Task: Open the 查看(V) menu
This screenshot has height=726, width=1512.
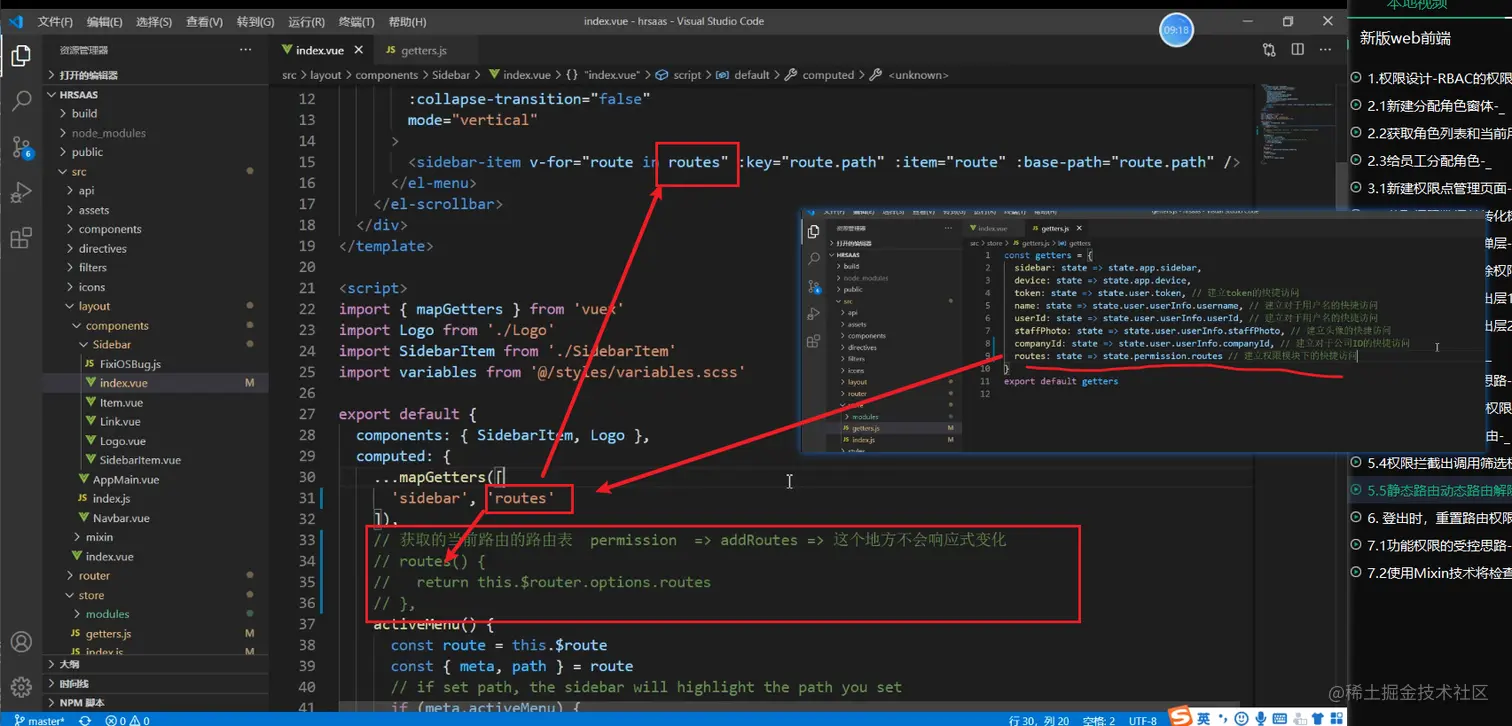Action: point(204,22)
